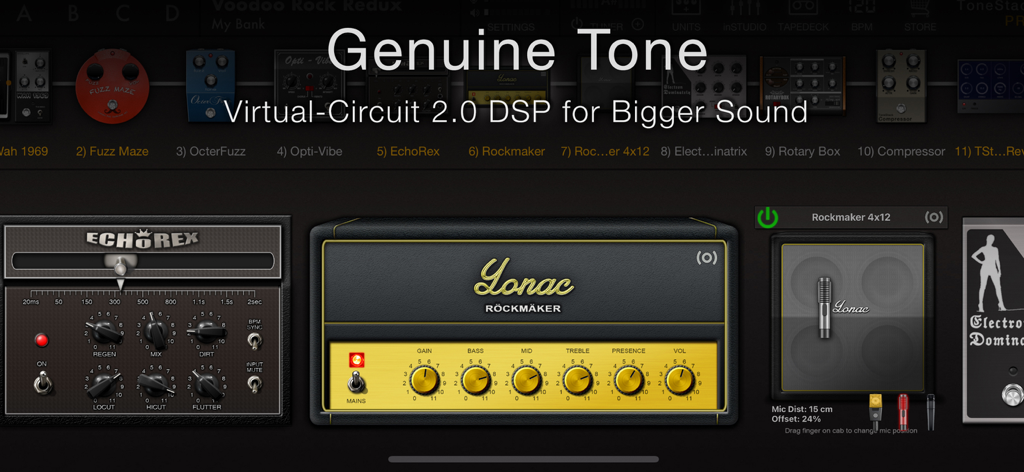The image size is (1024, 472).
Task: Click the Lonac Rockmaker logo
Action: click(x=524, y=288)
